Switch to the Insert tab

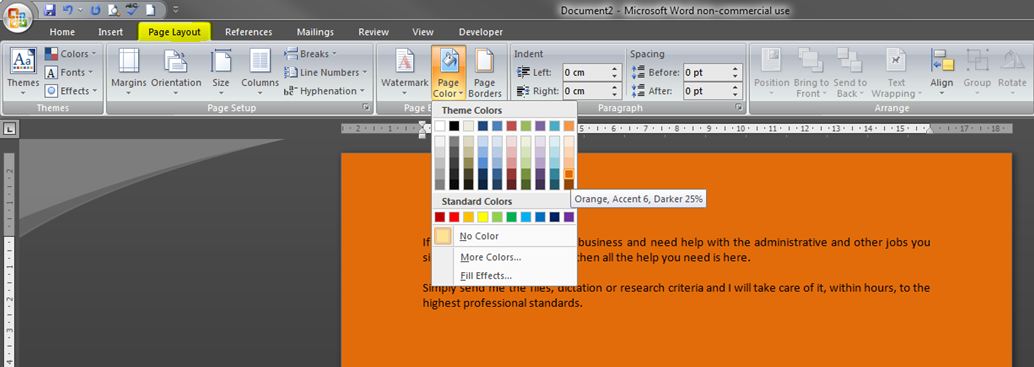pos(110,32)
